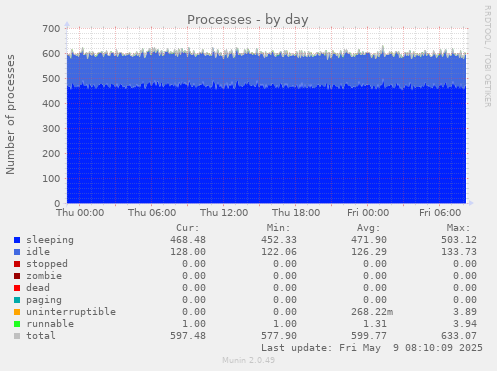This screenshot has height=371, width=497.
Task: Click the 600 y-axis tick label
Action: point(51,54)
